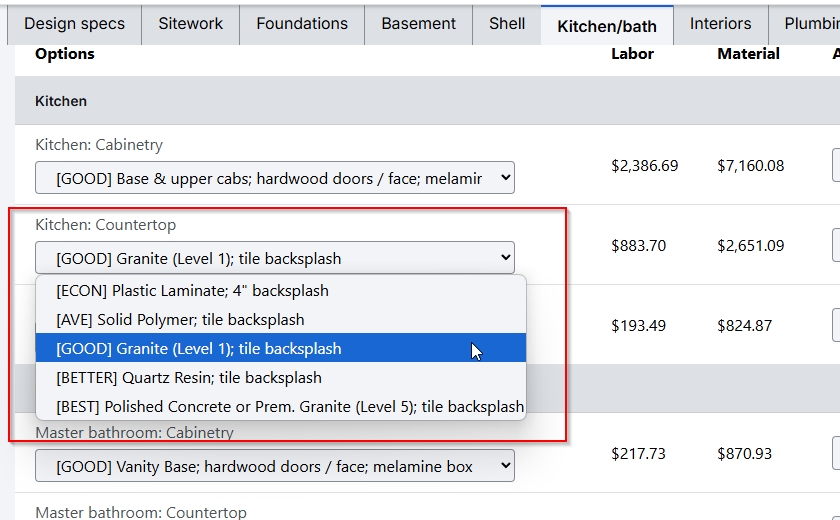Click the adjustment box in Master bathroom Cabinetry row

tap(836, 453)
